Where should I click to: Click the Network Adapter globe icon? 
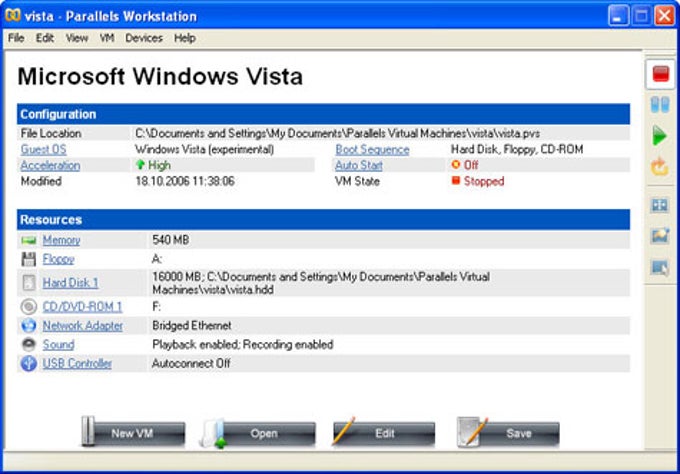point(29,326)
